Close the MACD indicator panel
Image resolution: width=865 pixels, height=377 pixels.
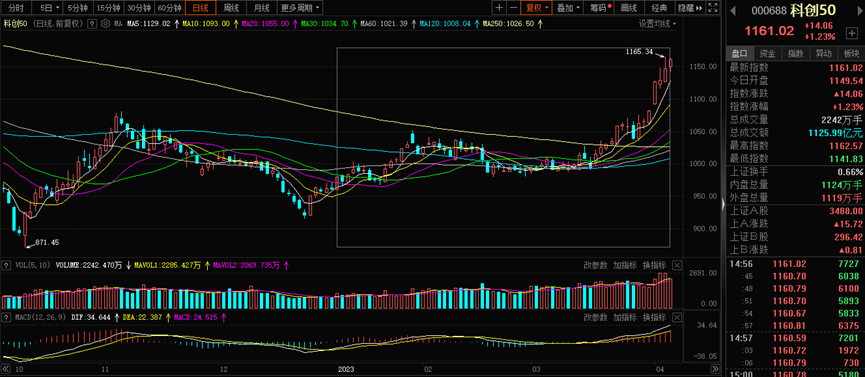coord(677,317)
